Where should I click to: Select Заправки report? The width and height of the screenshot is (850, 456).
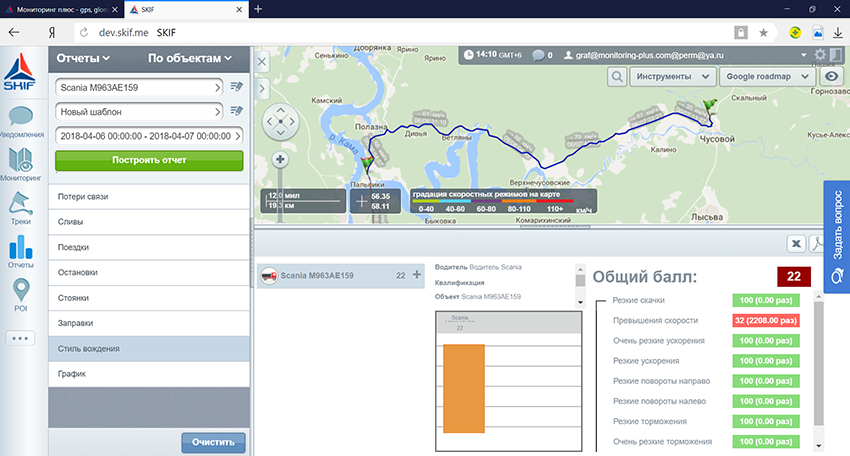point(149,323)
